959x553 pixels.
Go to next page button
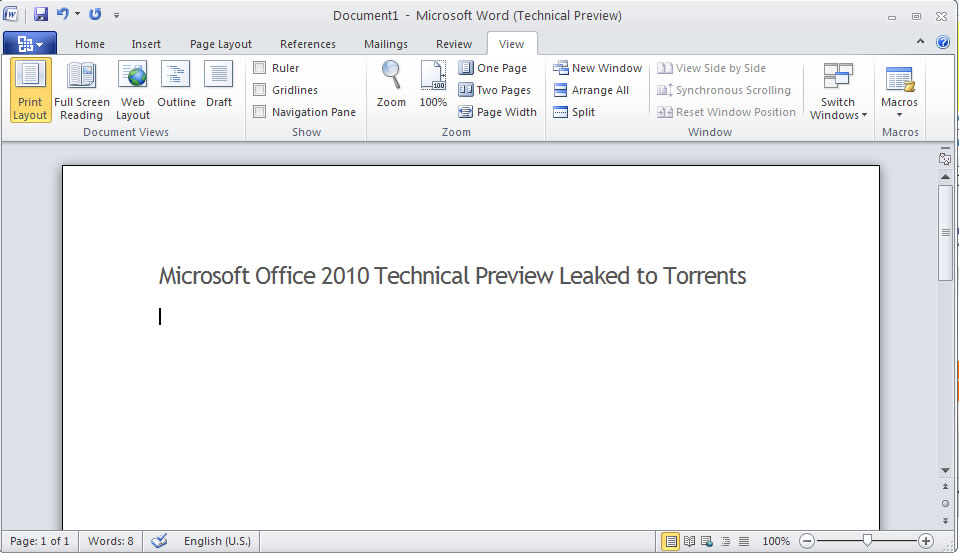(946, 521)
